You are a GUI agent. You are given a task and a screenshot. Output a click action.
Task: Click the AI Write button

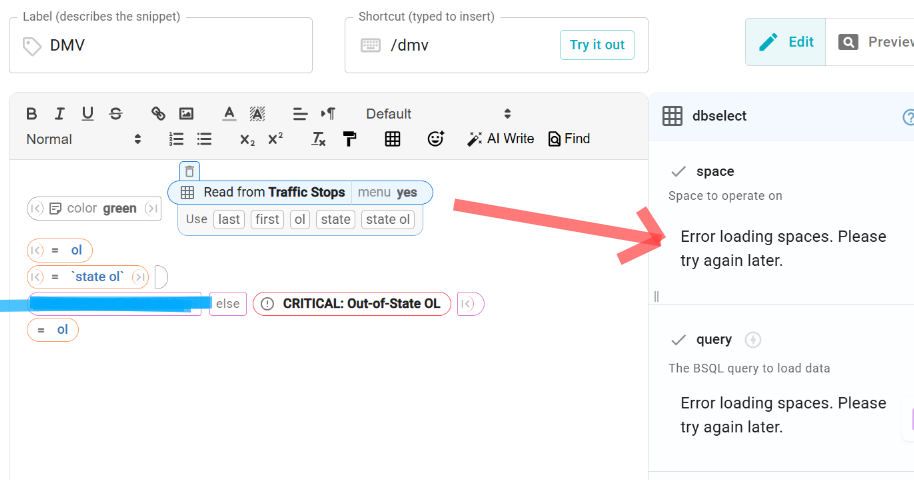point(501,139)
